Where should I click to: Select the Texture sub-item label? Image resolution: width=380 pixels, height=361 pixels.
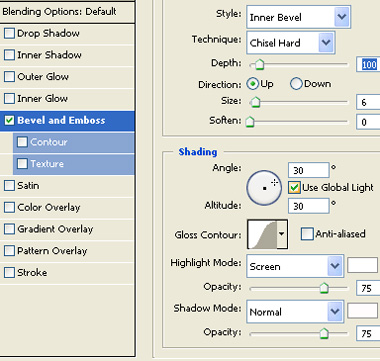[47, 164]
